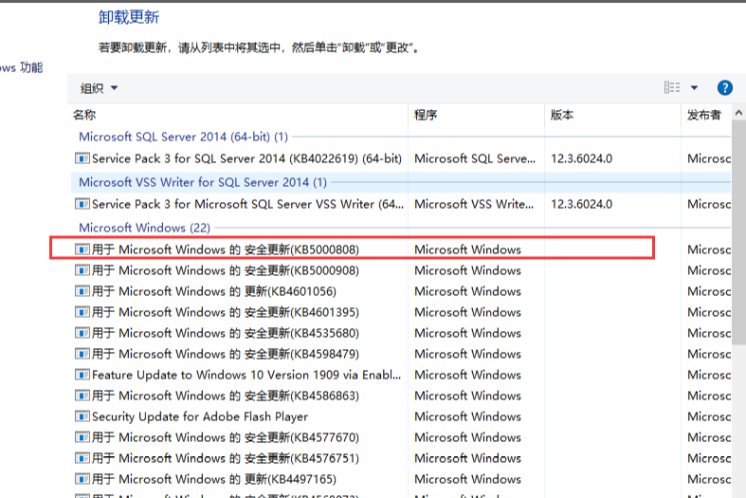Click the icon beside the KB4535680 update
The image size is (746, 498).
(82, 332)
